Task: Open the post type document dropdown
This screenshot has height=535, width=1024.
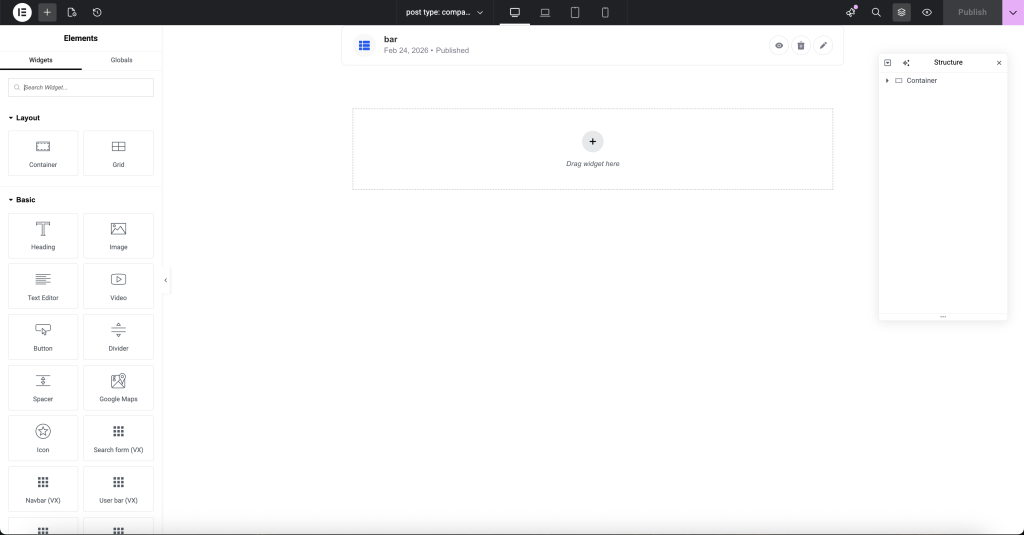Action: click(444, 12)
